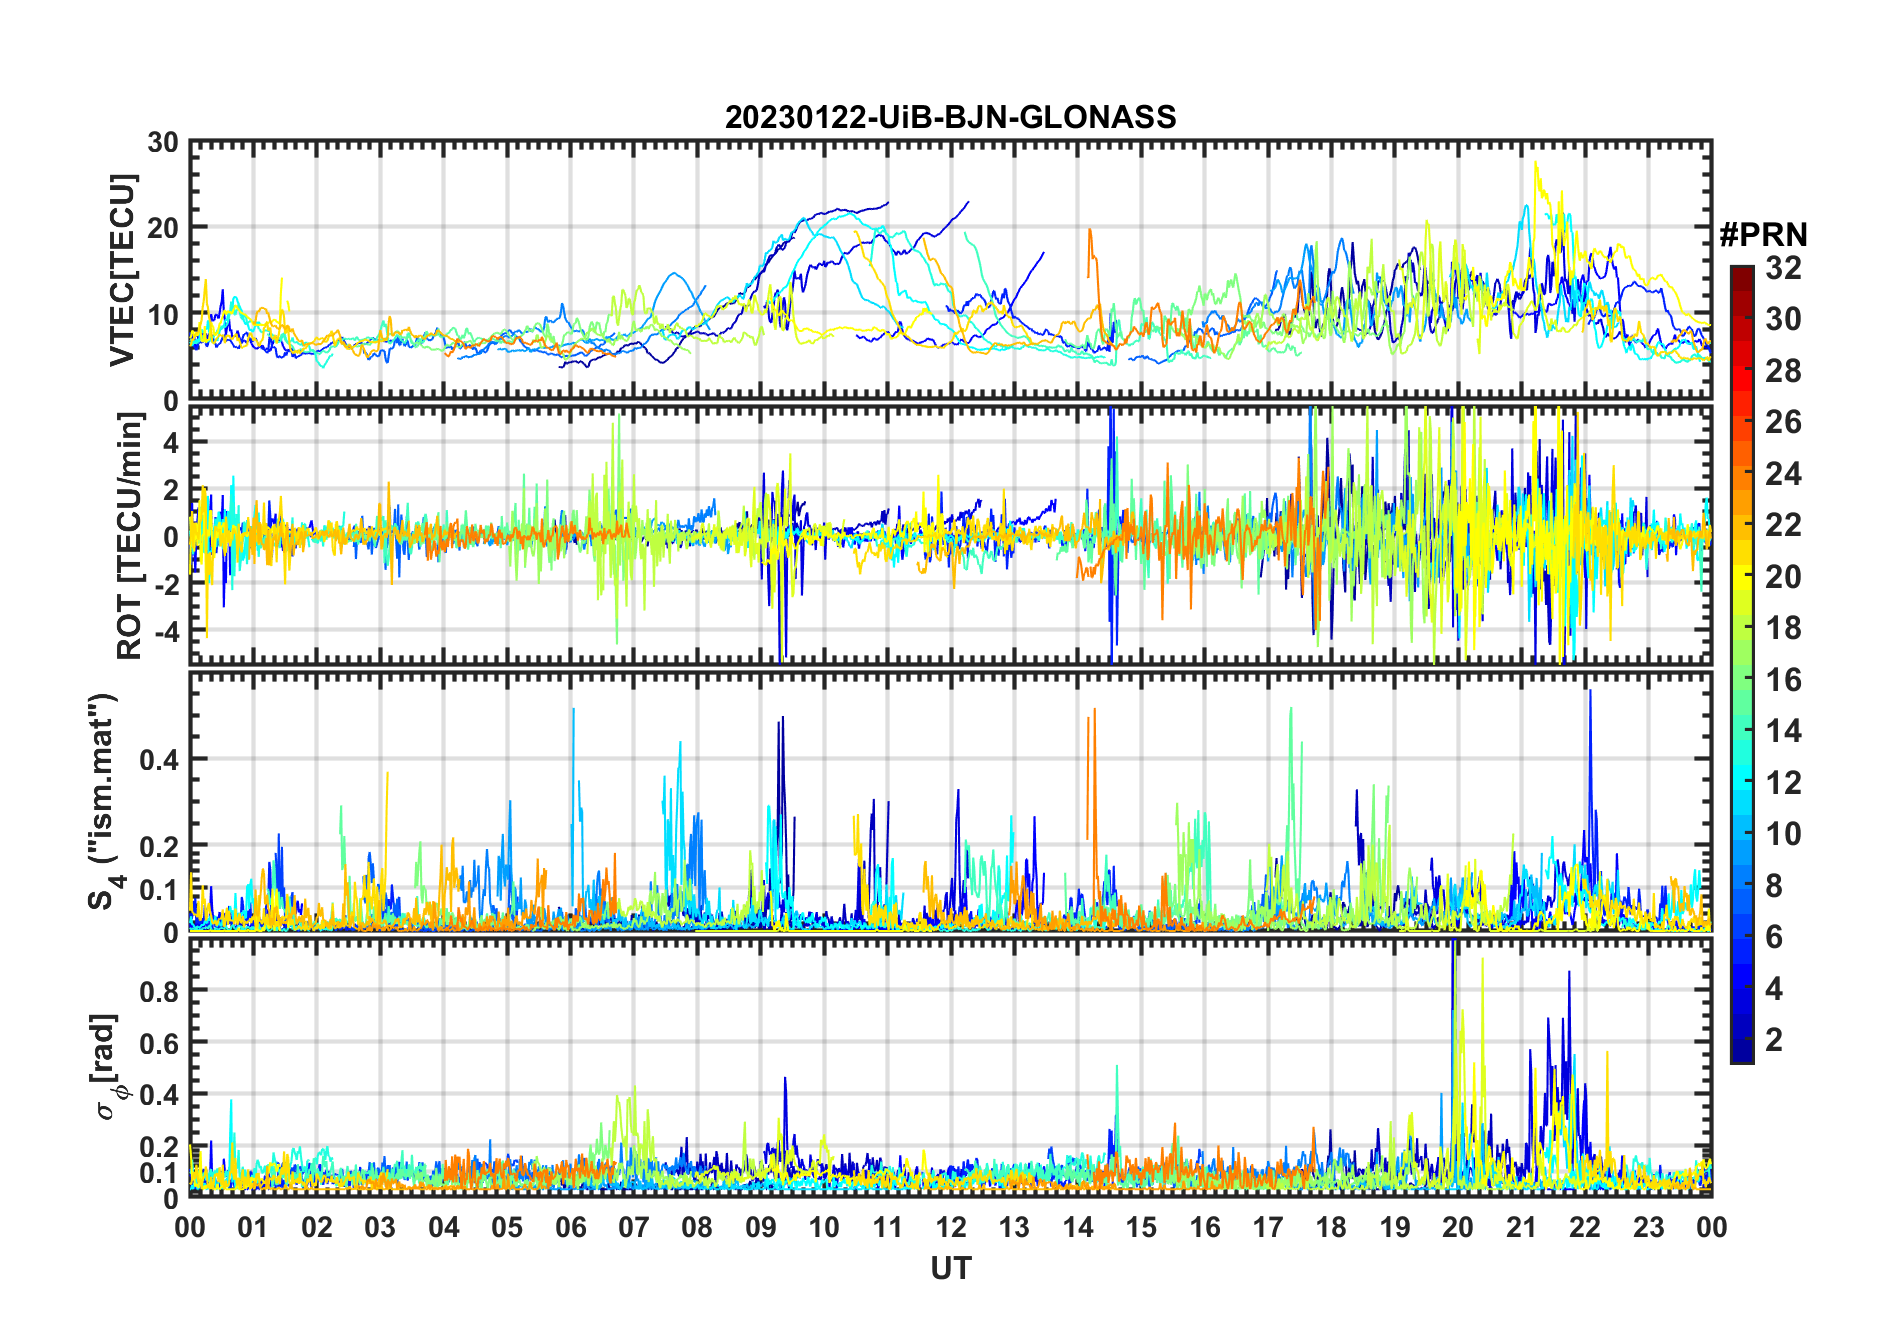Click the PRN colorbar tick label 18

pyautogui.click(x=1784, y=628)
